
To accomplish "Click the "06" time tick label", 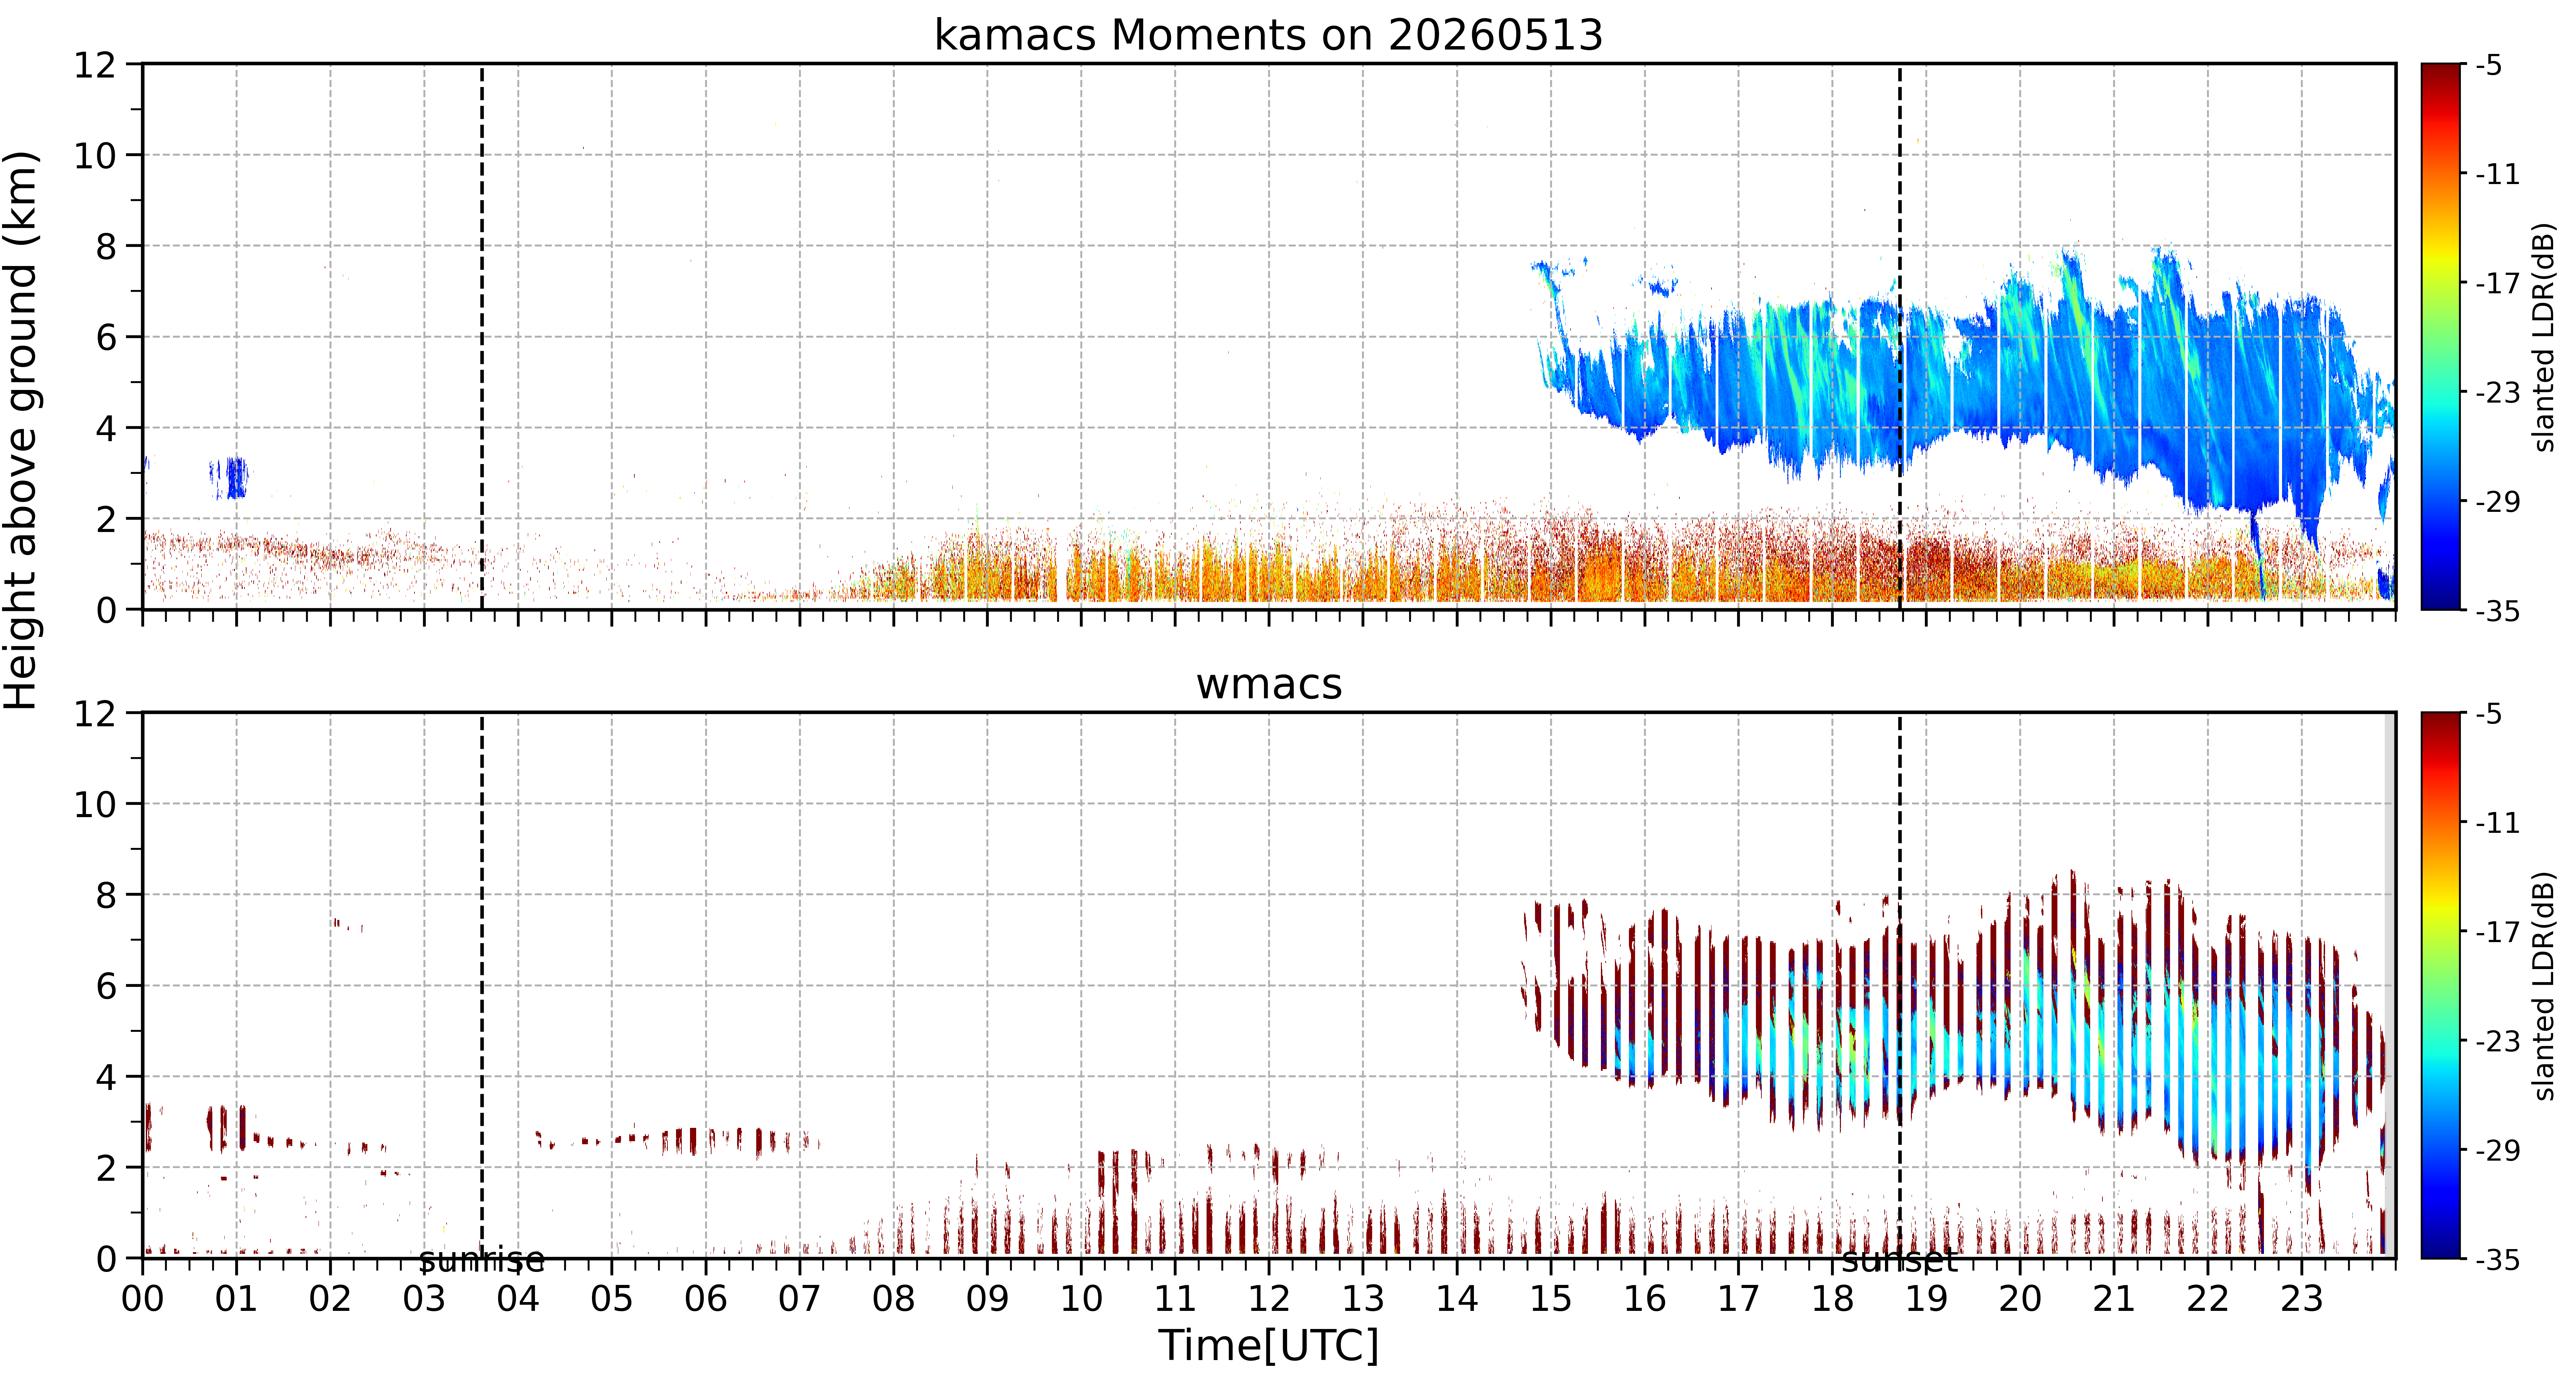I will coord(706,1299).
